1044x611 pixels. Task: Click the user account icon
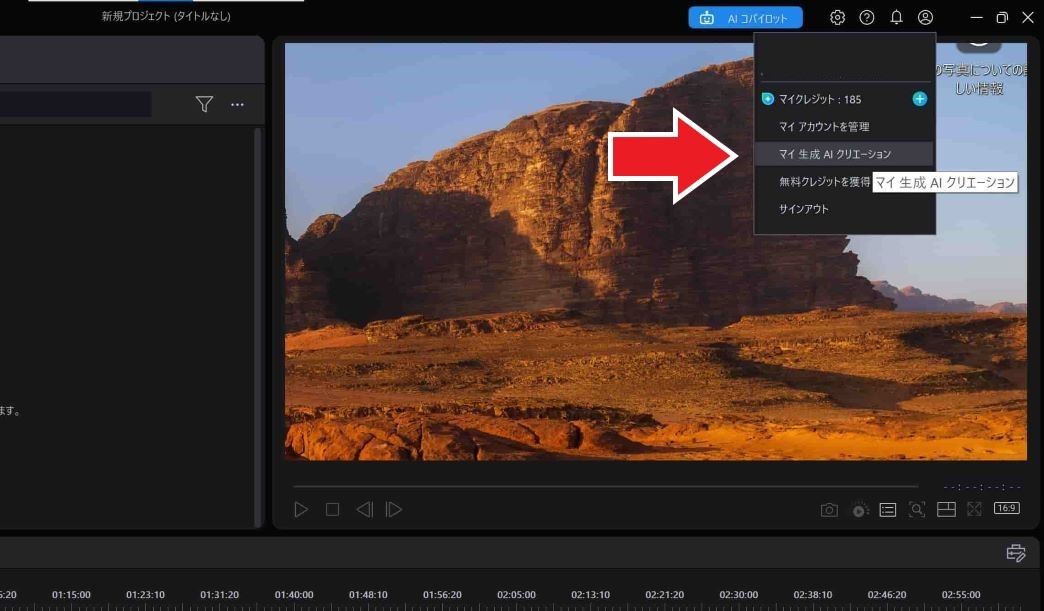[925, 18]
